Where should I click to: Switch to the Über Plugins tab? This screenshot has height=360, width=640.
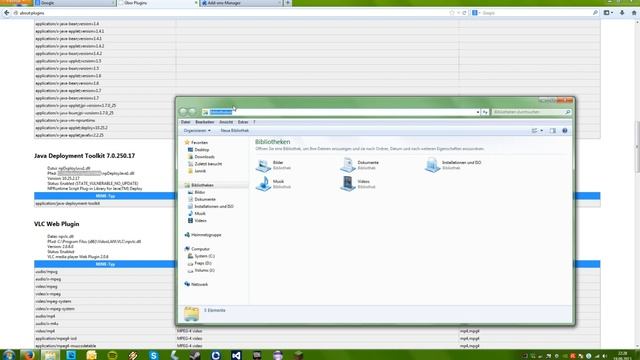pyautogui.click(x=158, y=3)
